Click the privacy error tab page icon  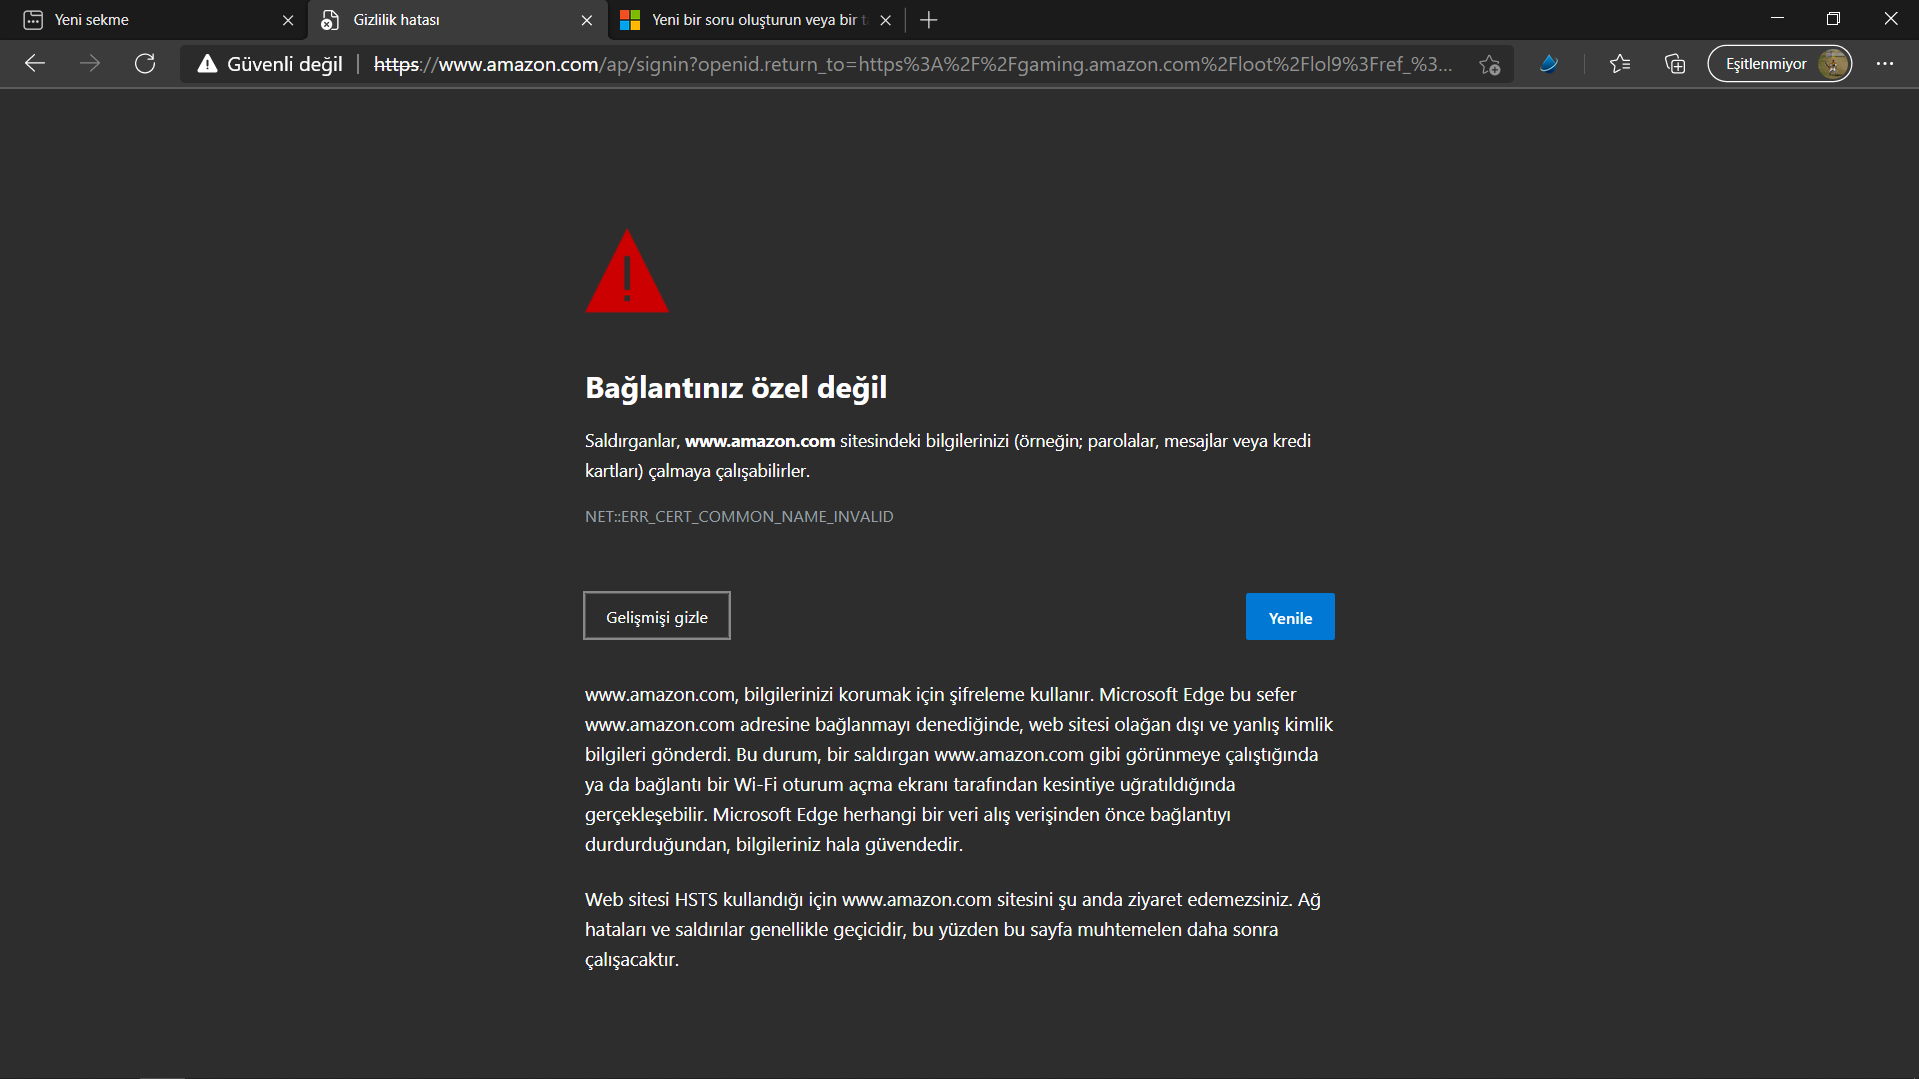point(330,20)
